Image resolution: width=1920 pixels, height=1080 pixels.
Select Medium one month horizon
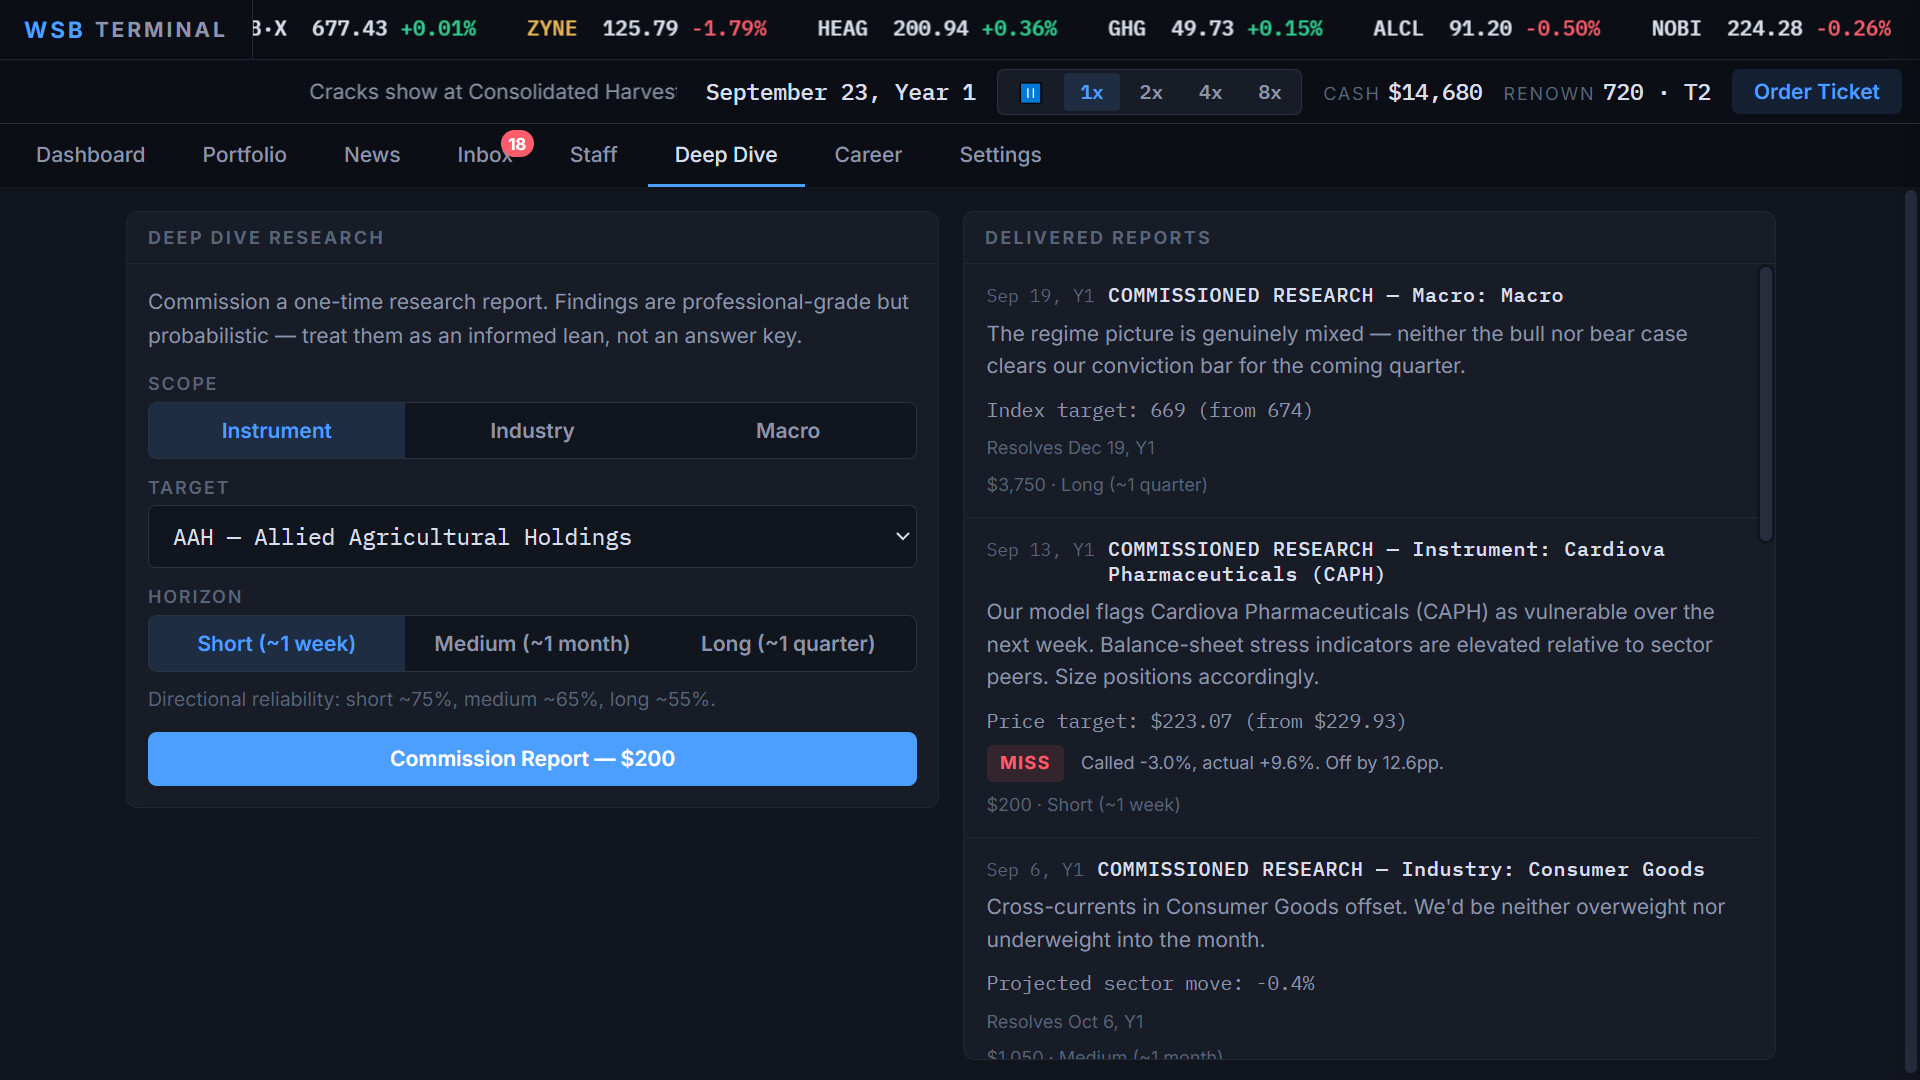click(532, 644)
